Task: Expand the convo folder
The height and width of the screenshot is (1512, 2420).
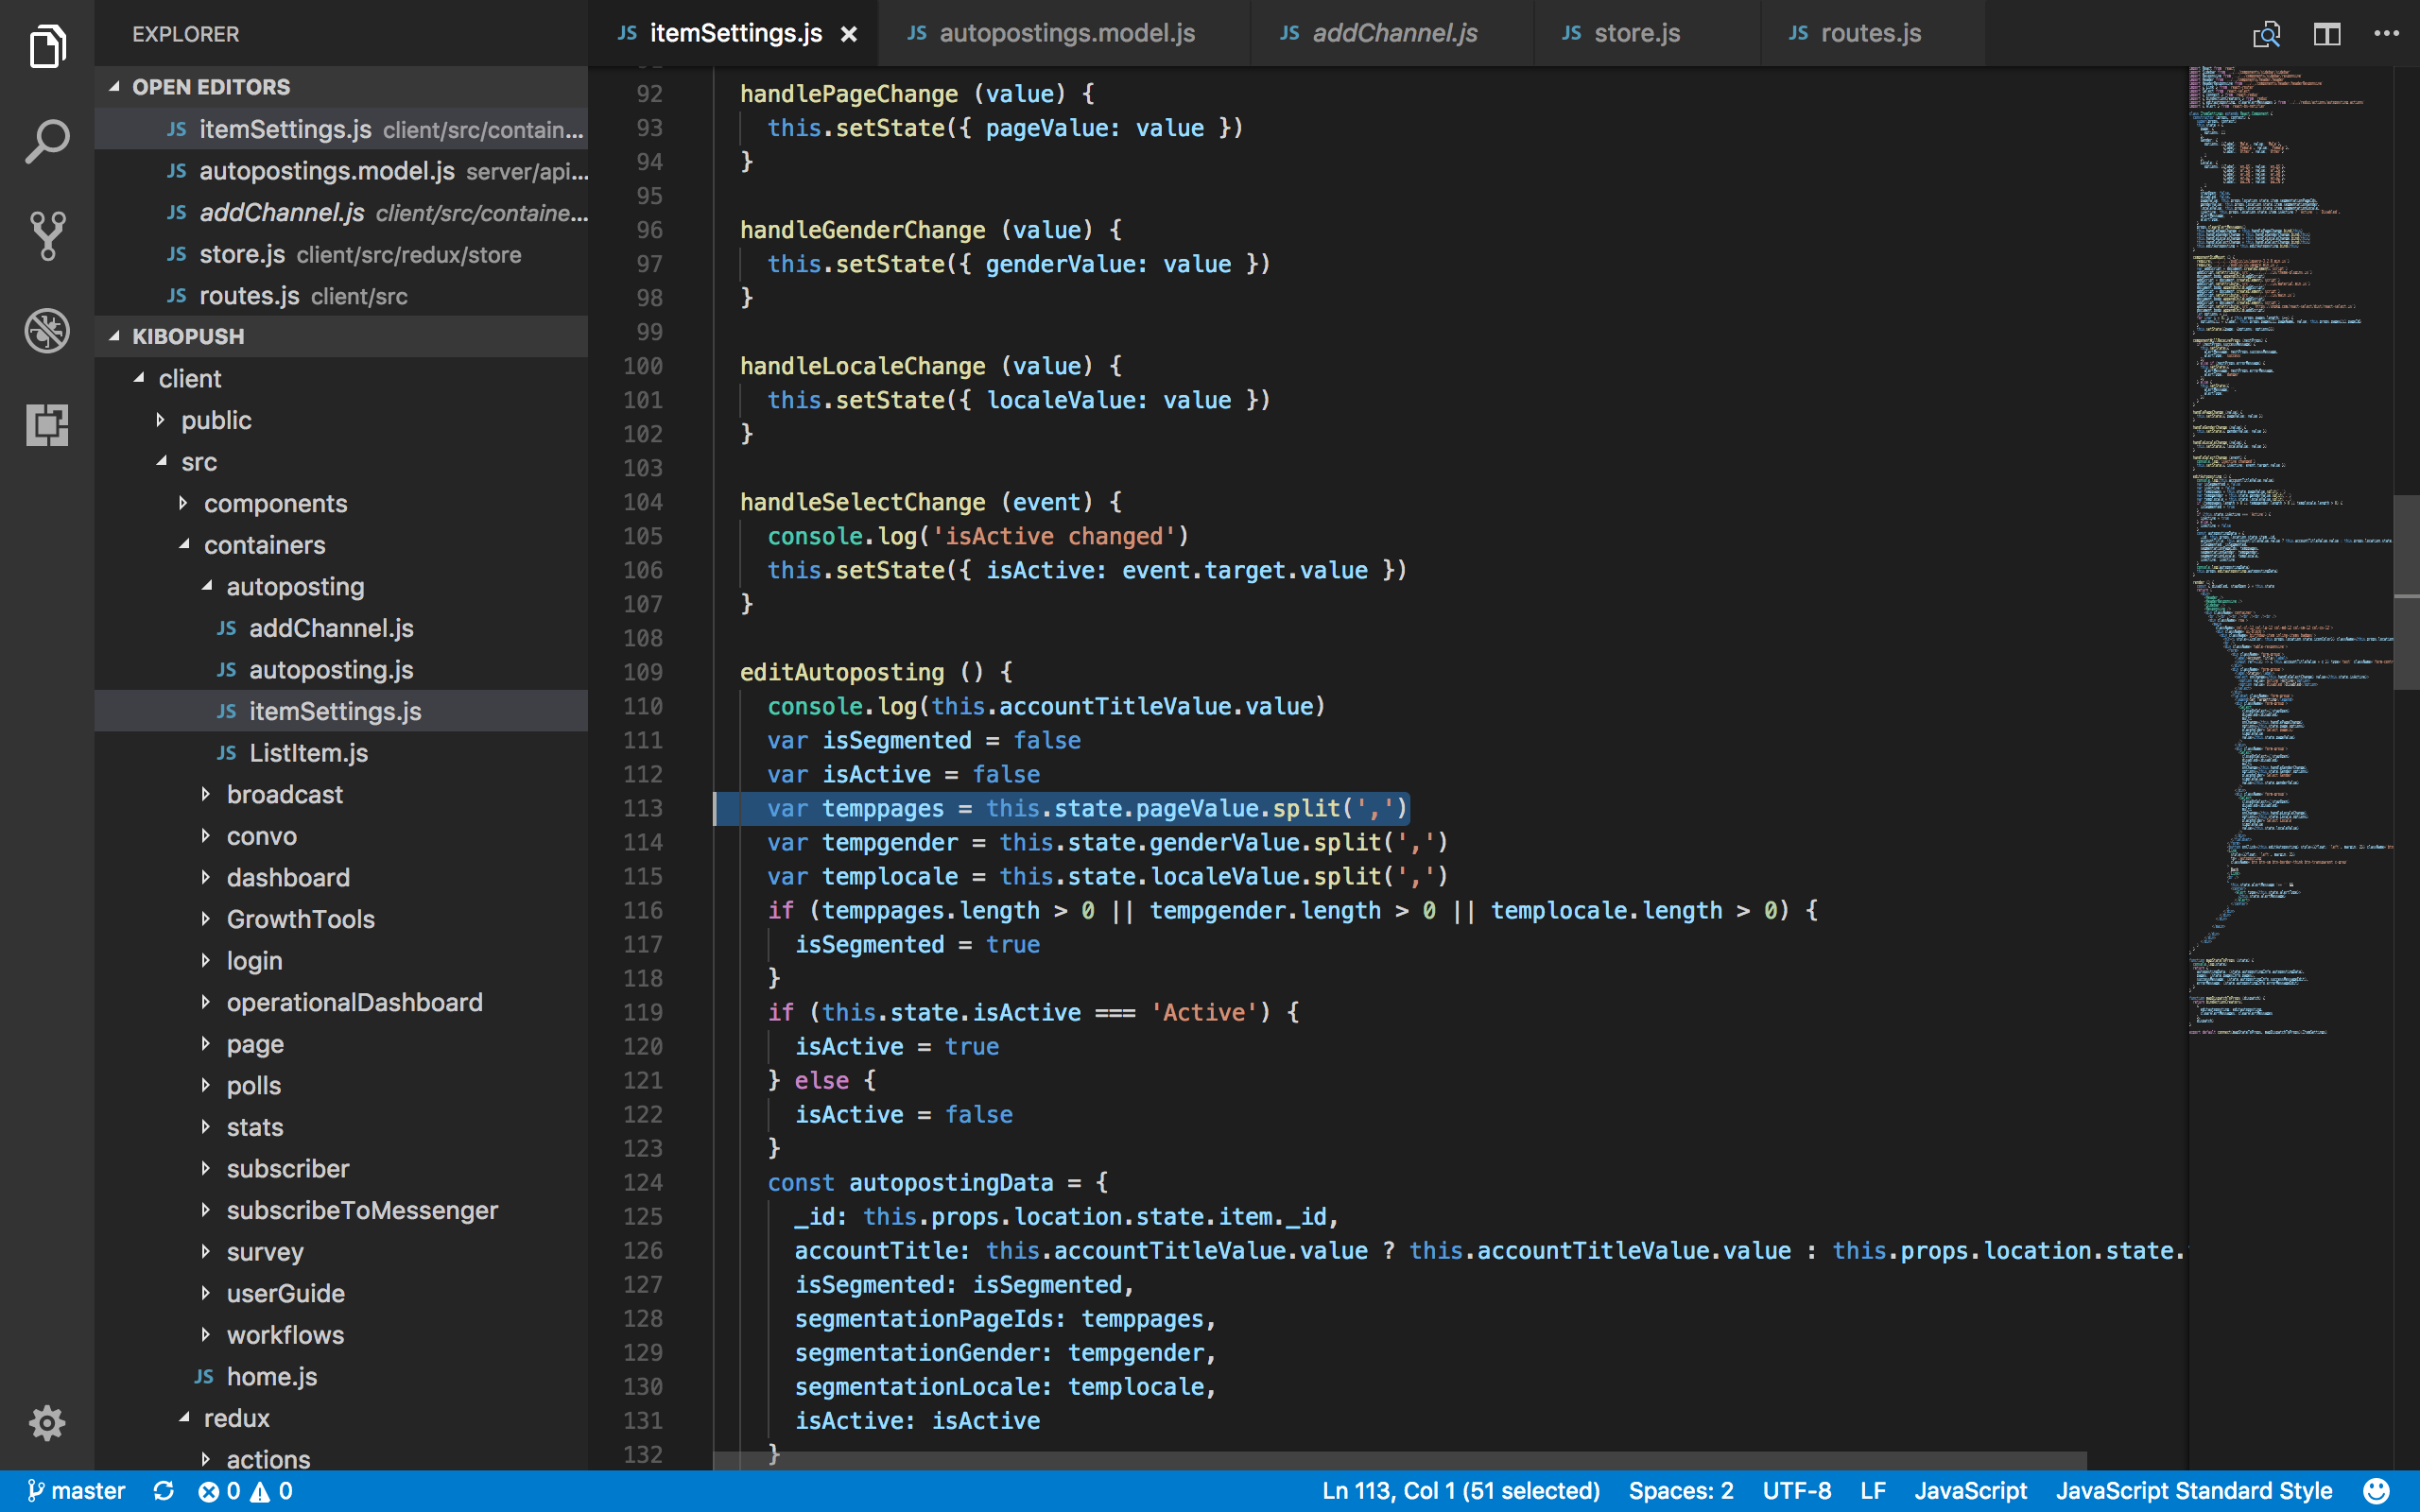Action: click(341, 836)
